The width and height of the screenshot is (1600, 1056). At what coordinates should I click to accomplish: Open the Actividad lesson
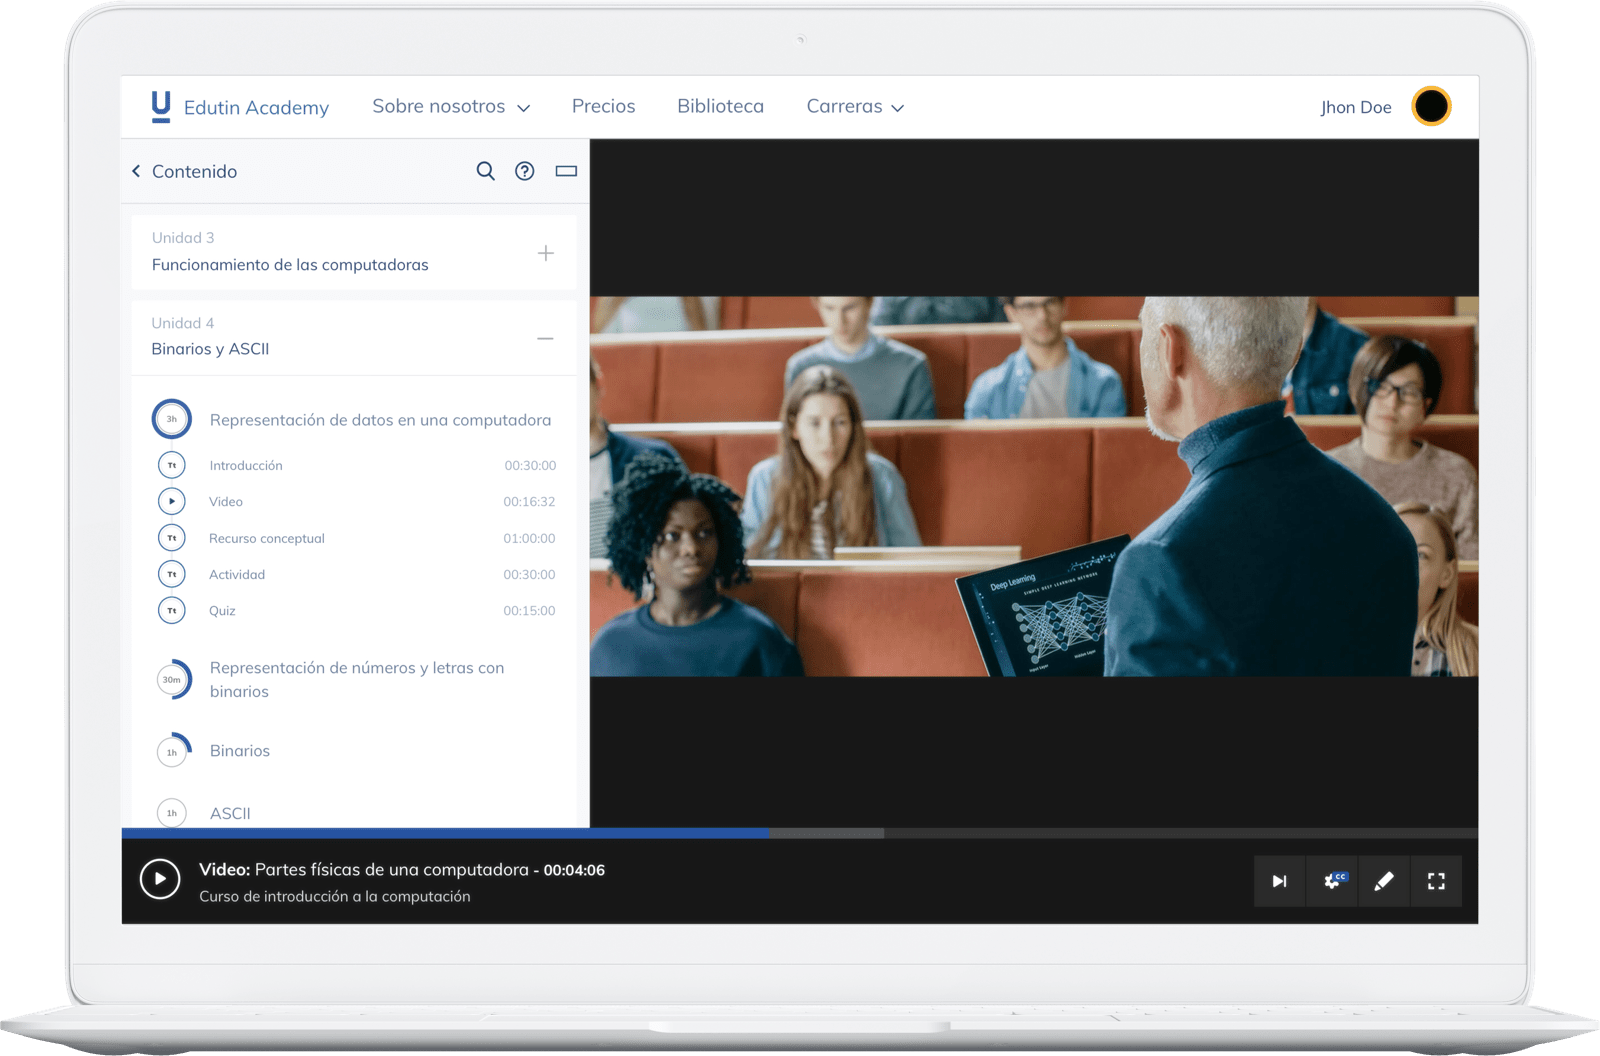pos(237,574)
